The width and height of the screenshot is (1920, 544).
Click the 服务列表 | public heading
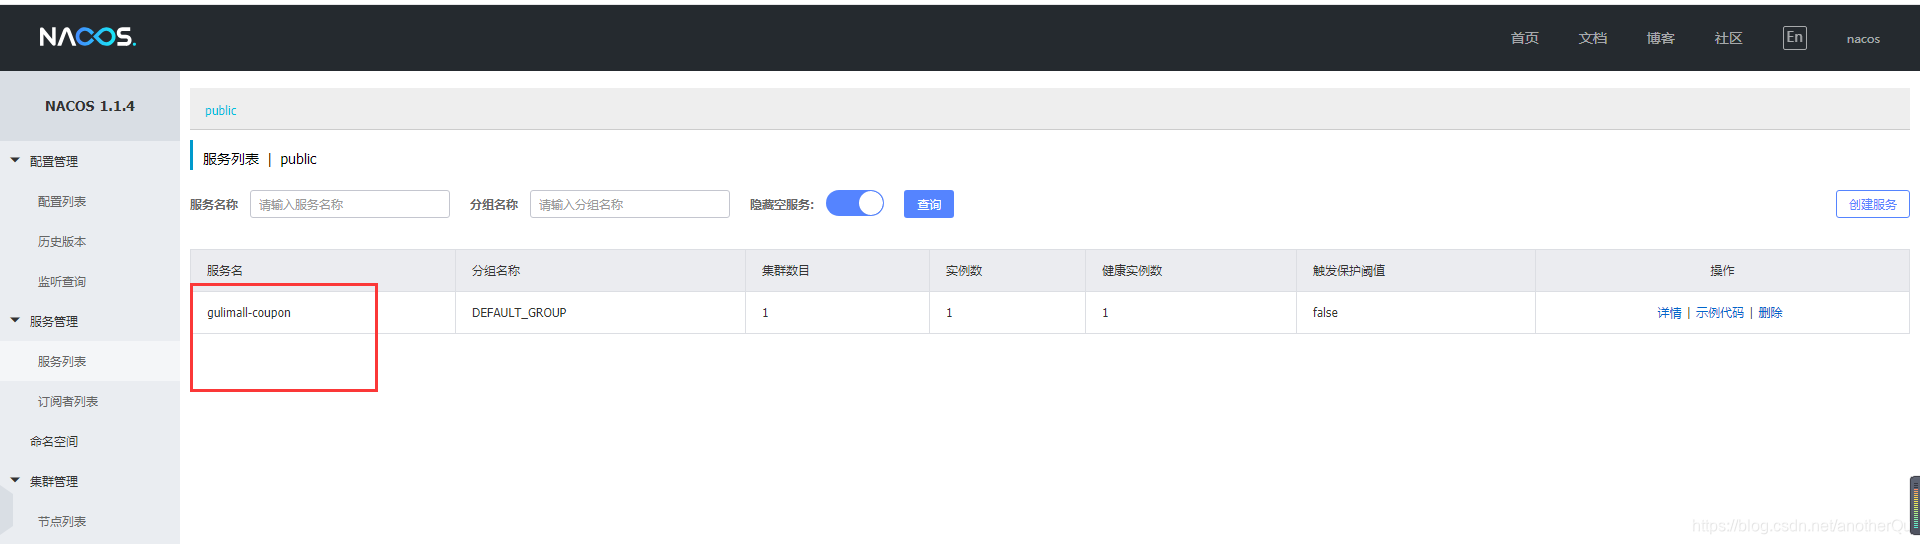tap(260, 159)
